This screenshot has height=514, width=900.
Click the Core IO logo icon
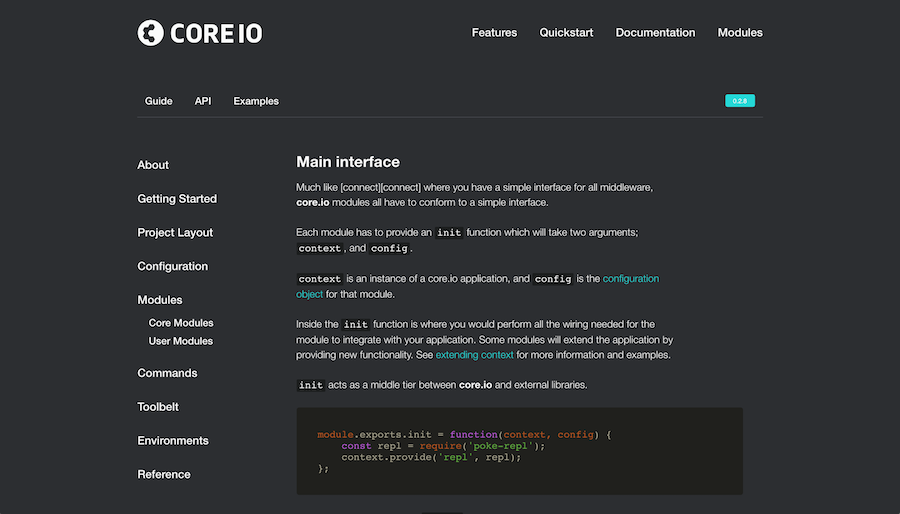point(150,33)
